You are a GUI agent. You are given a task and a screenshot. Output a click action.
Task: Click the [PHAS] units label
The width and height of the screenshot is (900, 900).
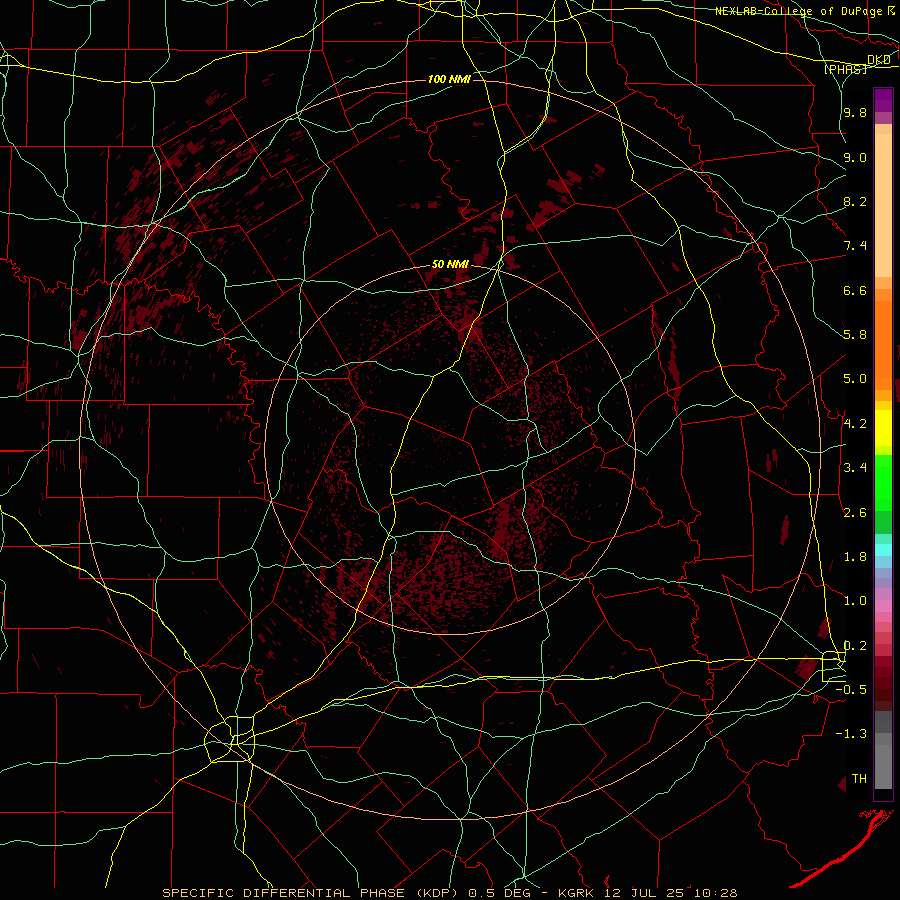(x=845, y=69)
